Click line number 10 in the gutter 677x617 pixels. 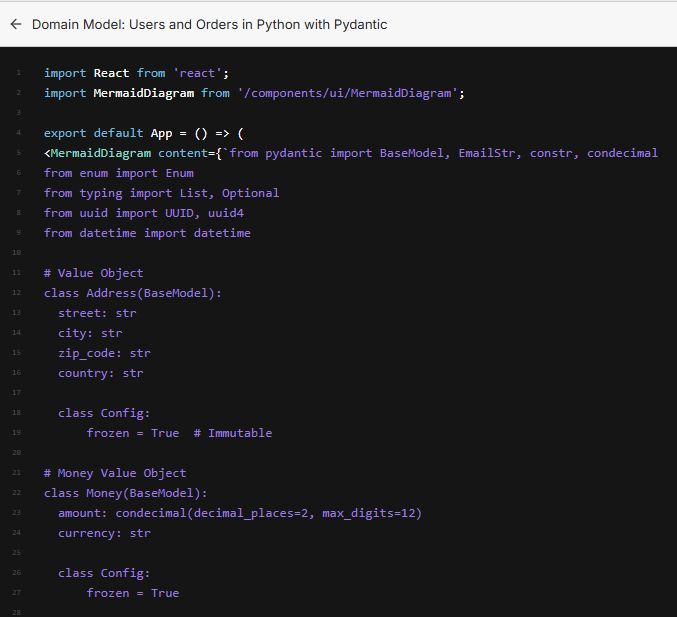(16, 253)
